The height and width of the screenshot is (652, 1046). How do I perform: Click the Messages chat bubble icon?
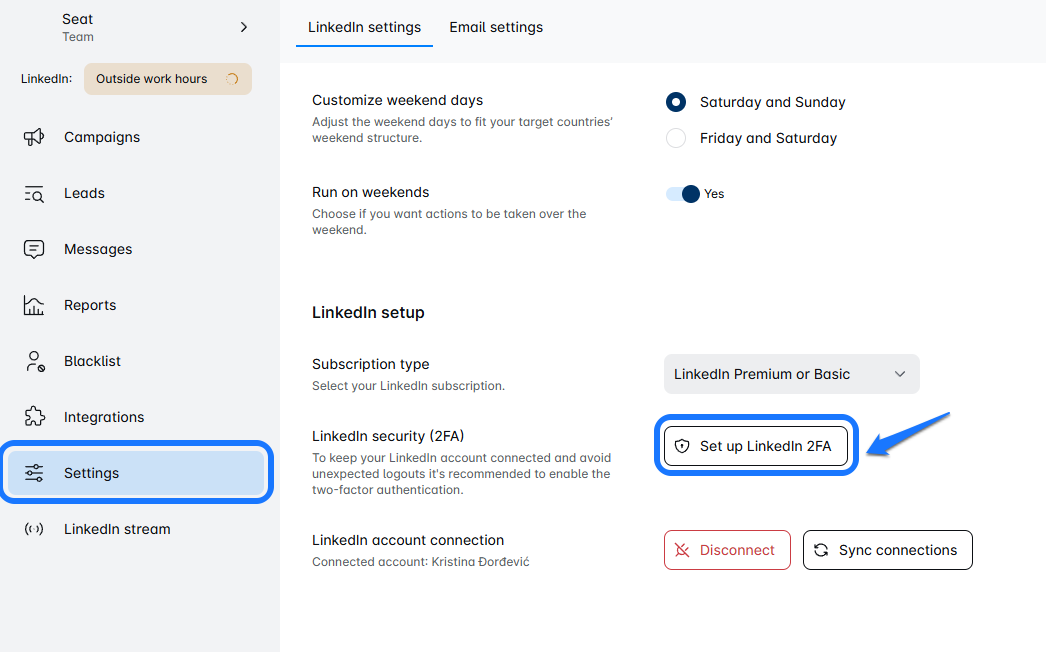34,250
